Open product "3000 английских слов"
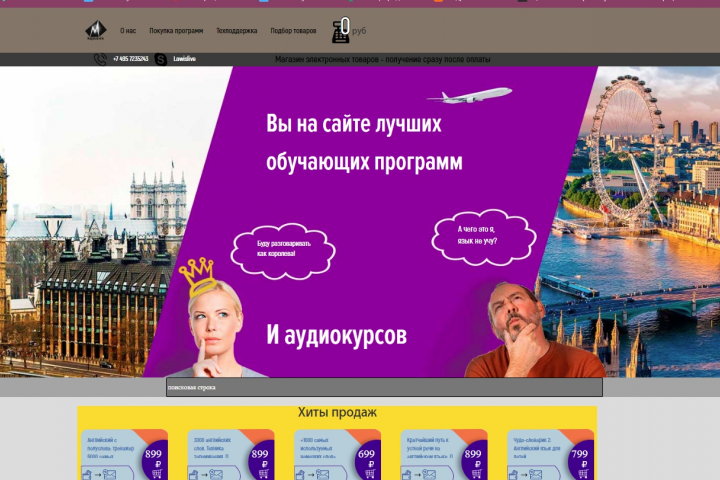This screenshot has width=720, height=480. 212,448
